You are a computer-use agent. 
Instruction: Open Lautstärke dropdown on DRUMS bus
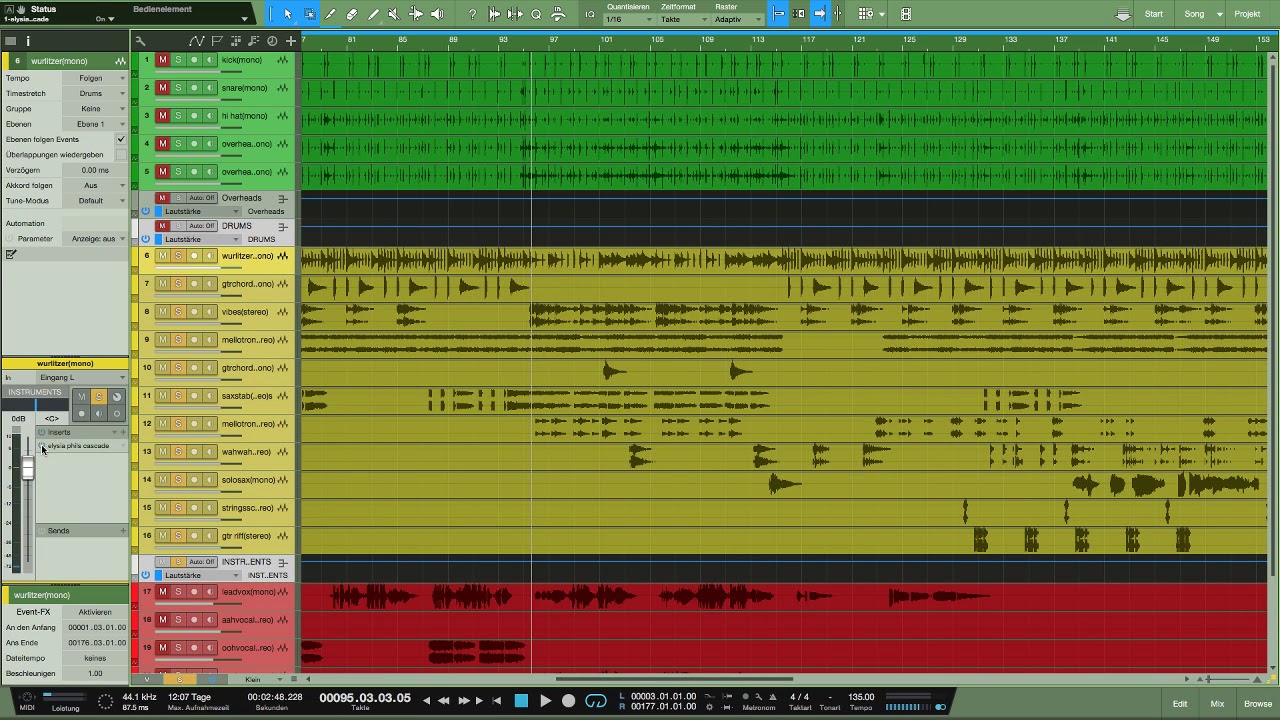click(202, 240)
